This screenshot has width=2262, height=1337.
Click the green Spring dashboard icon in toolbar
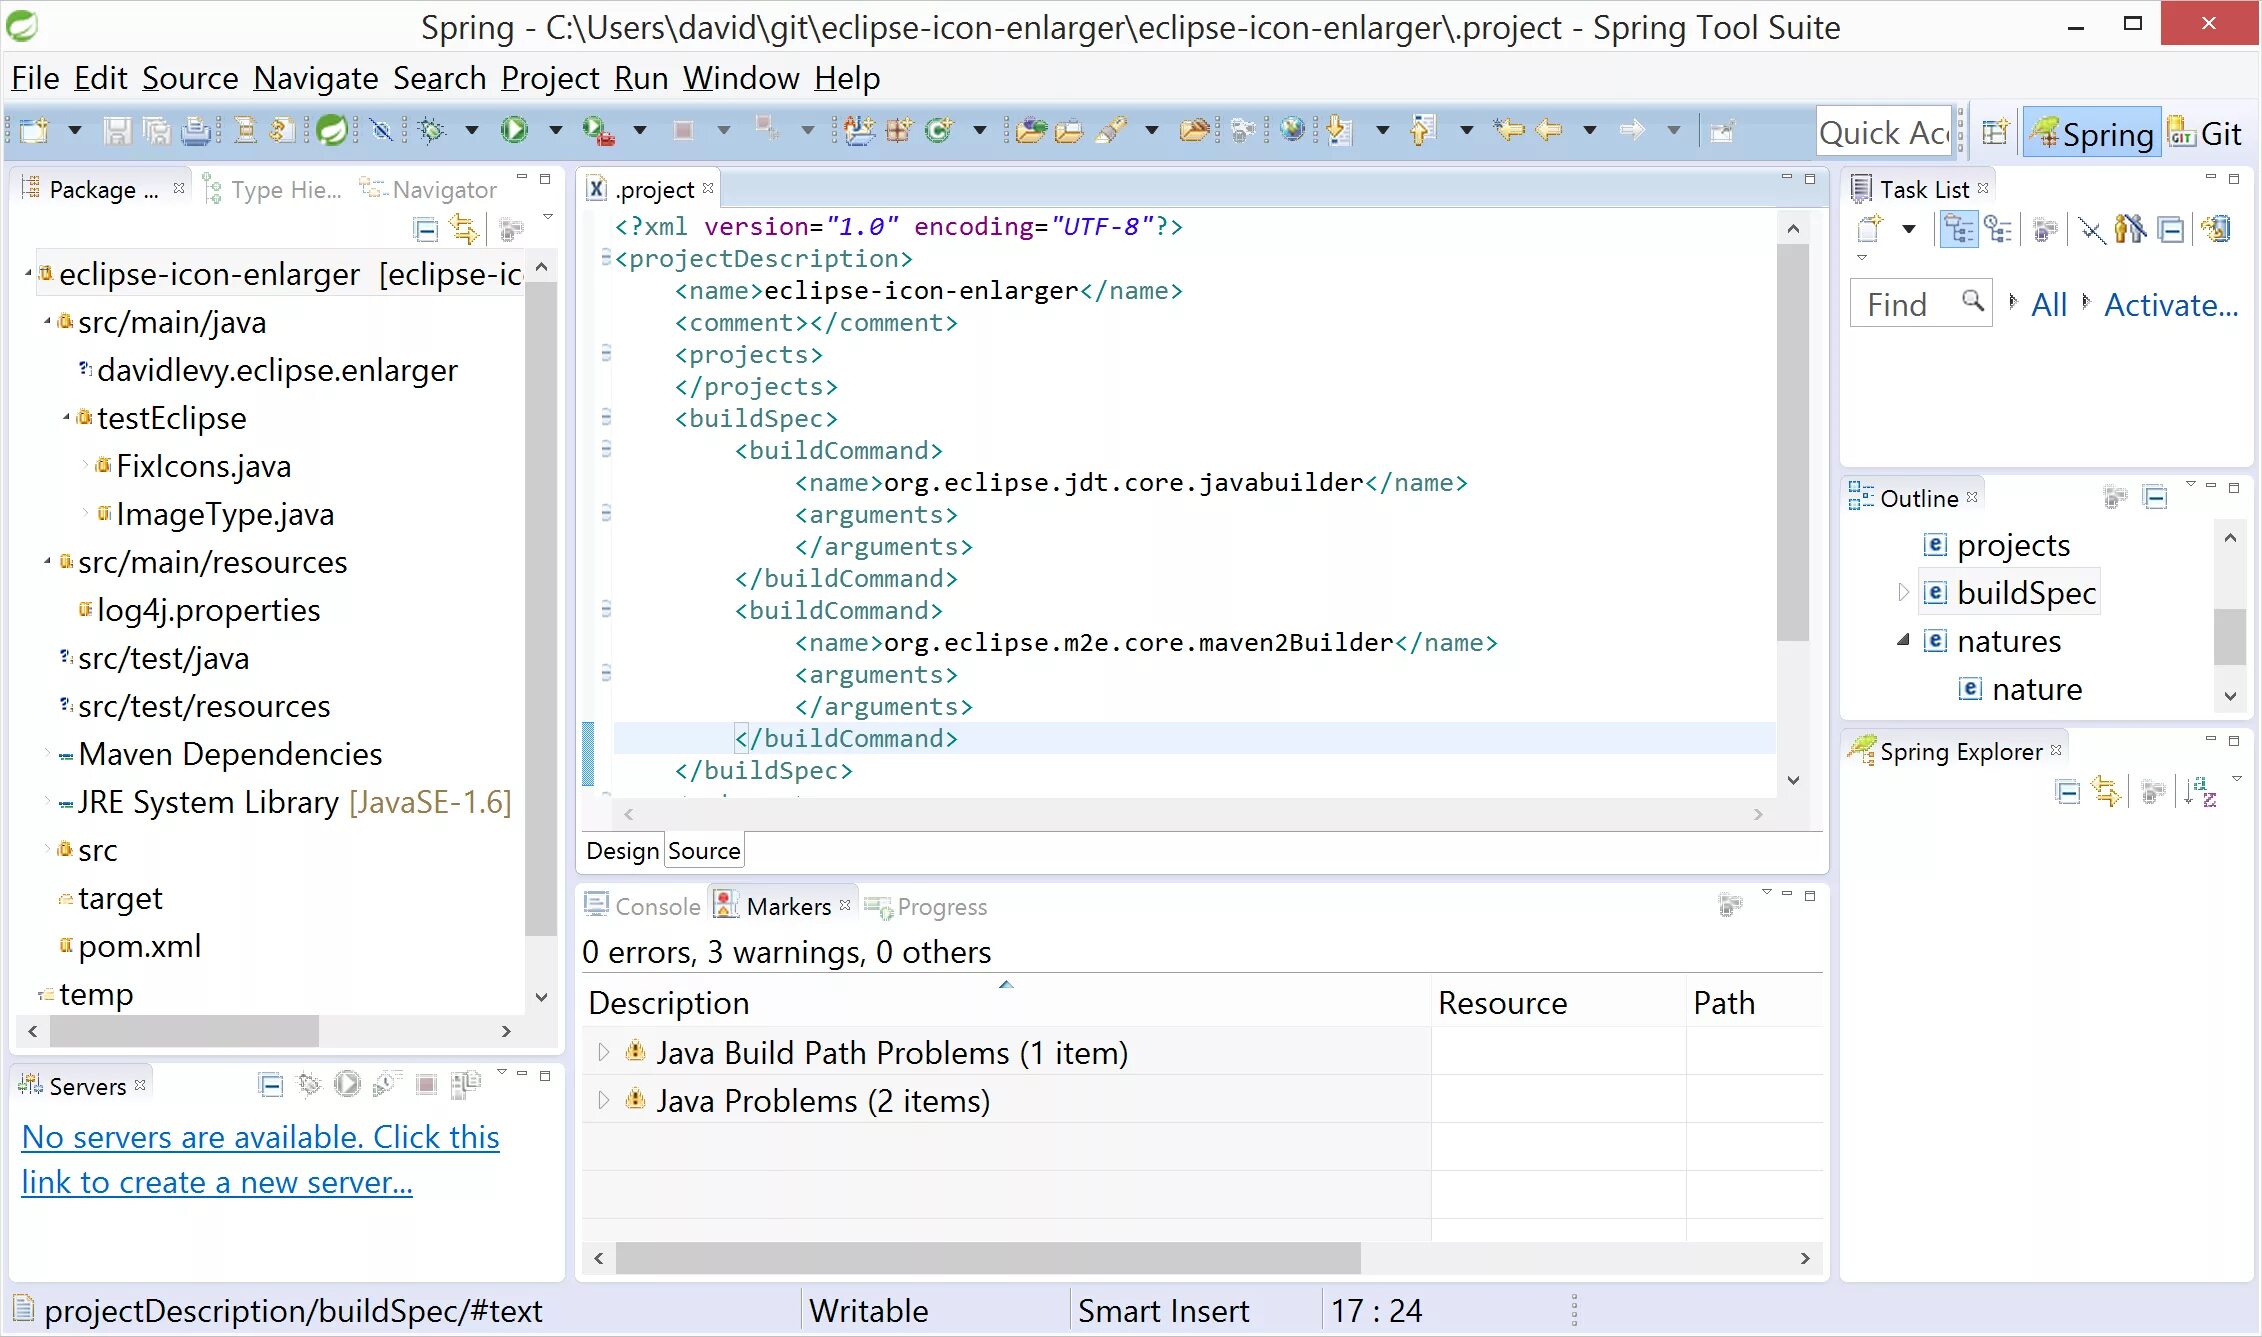[331, 130]
